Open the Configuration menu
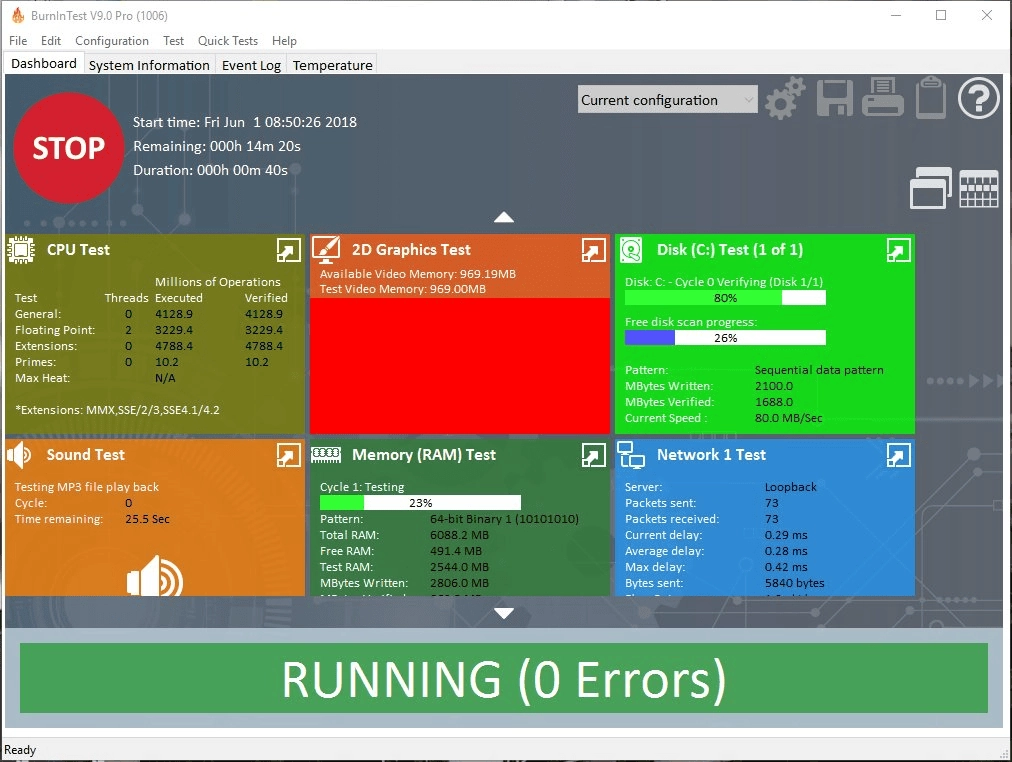Viewport: 1012px width, 762px height. pyautogui.click(x=112, y=41)
